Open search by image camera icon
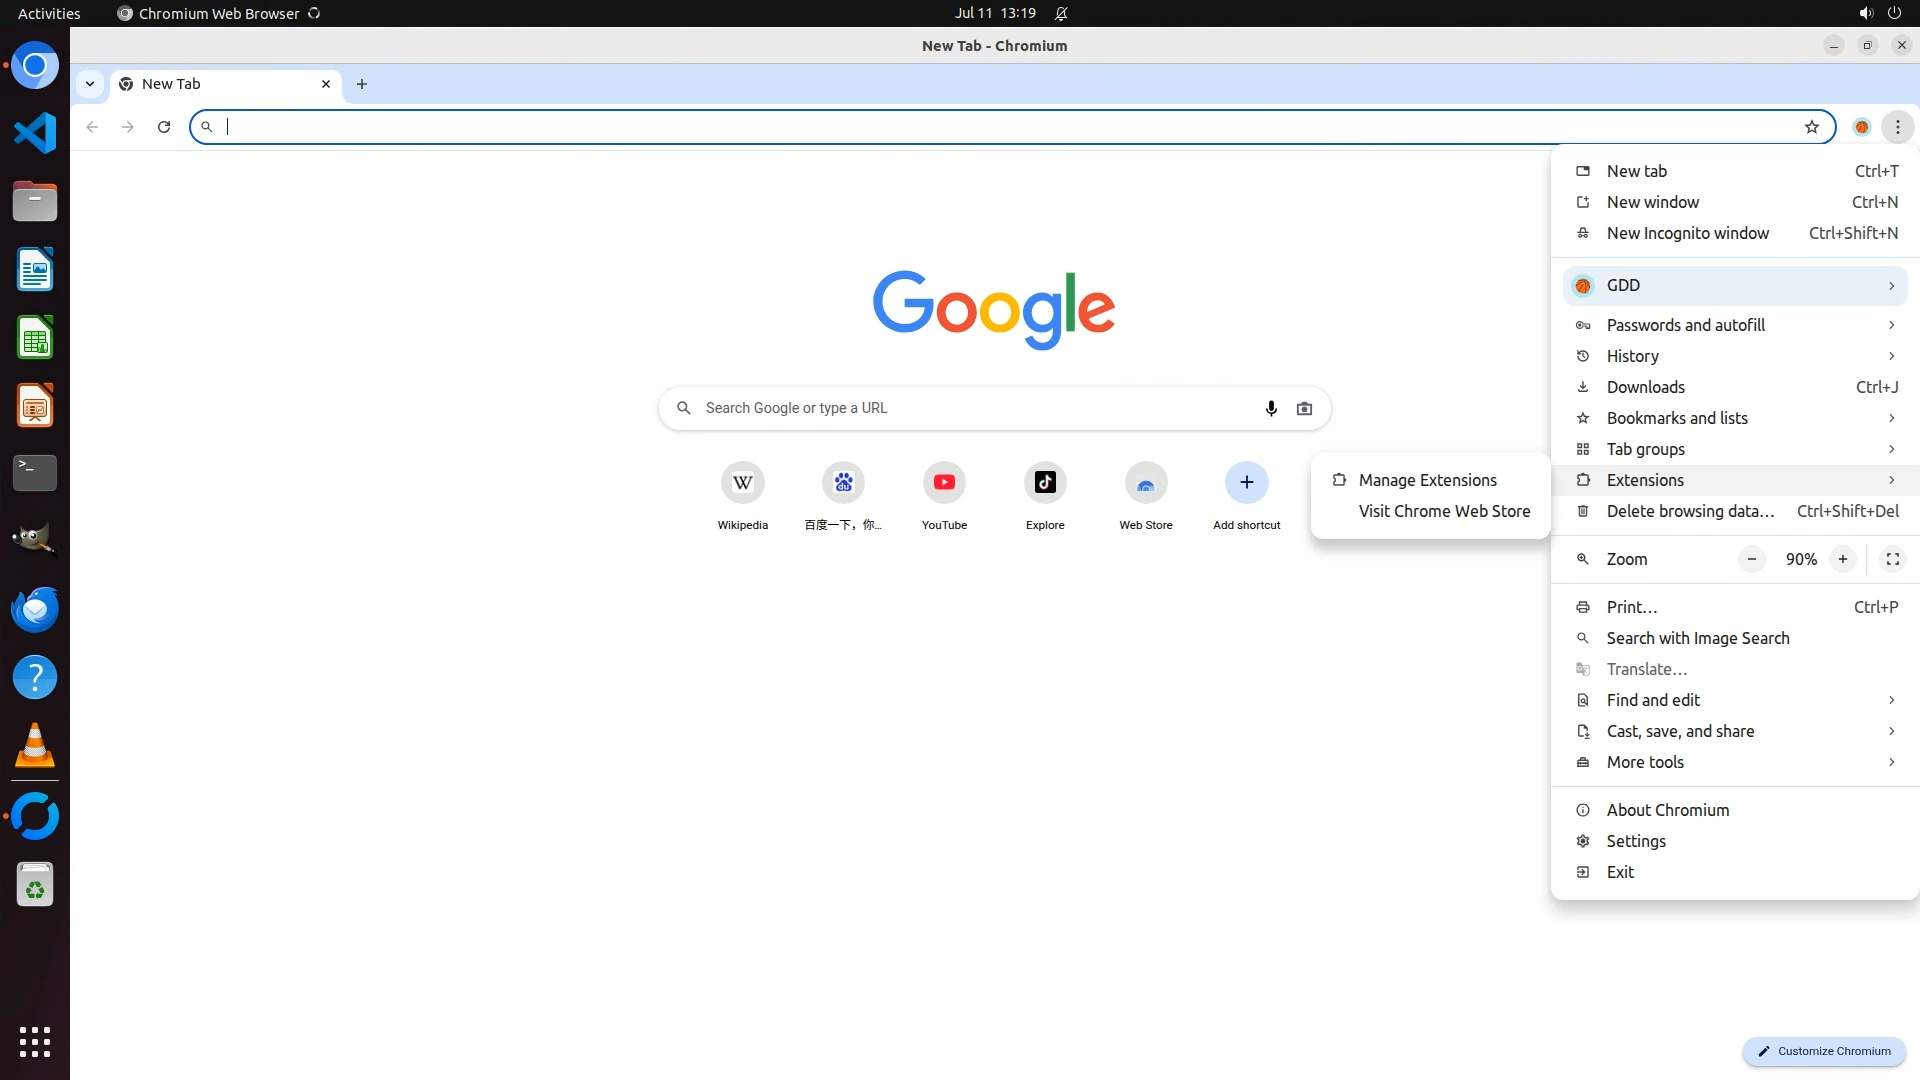1920x1080 pixels. [1304, 408]
